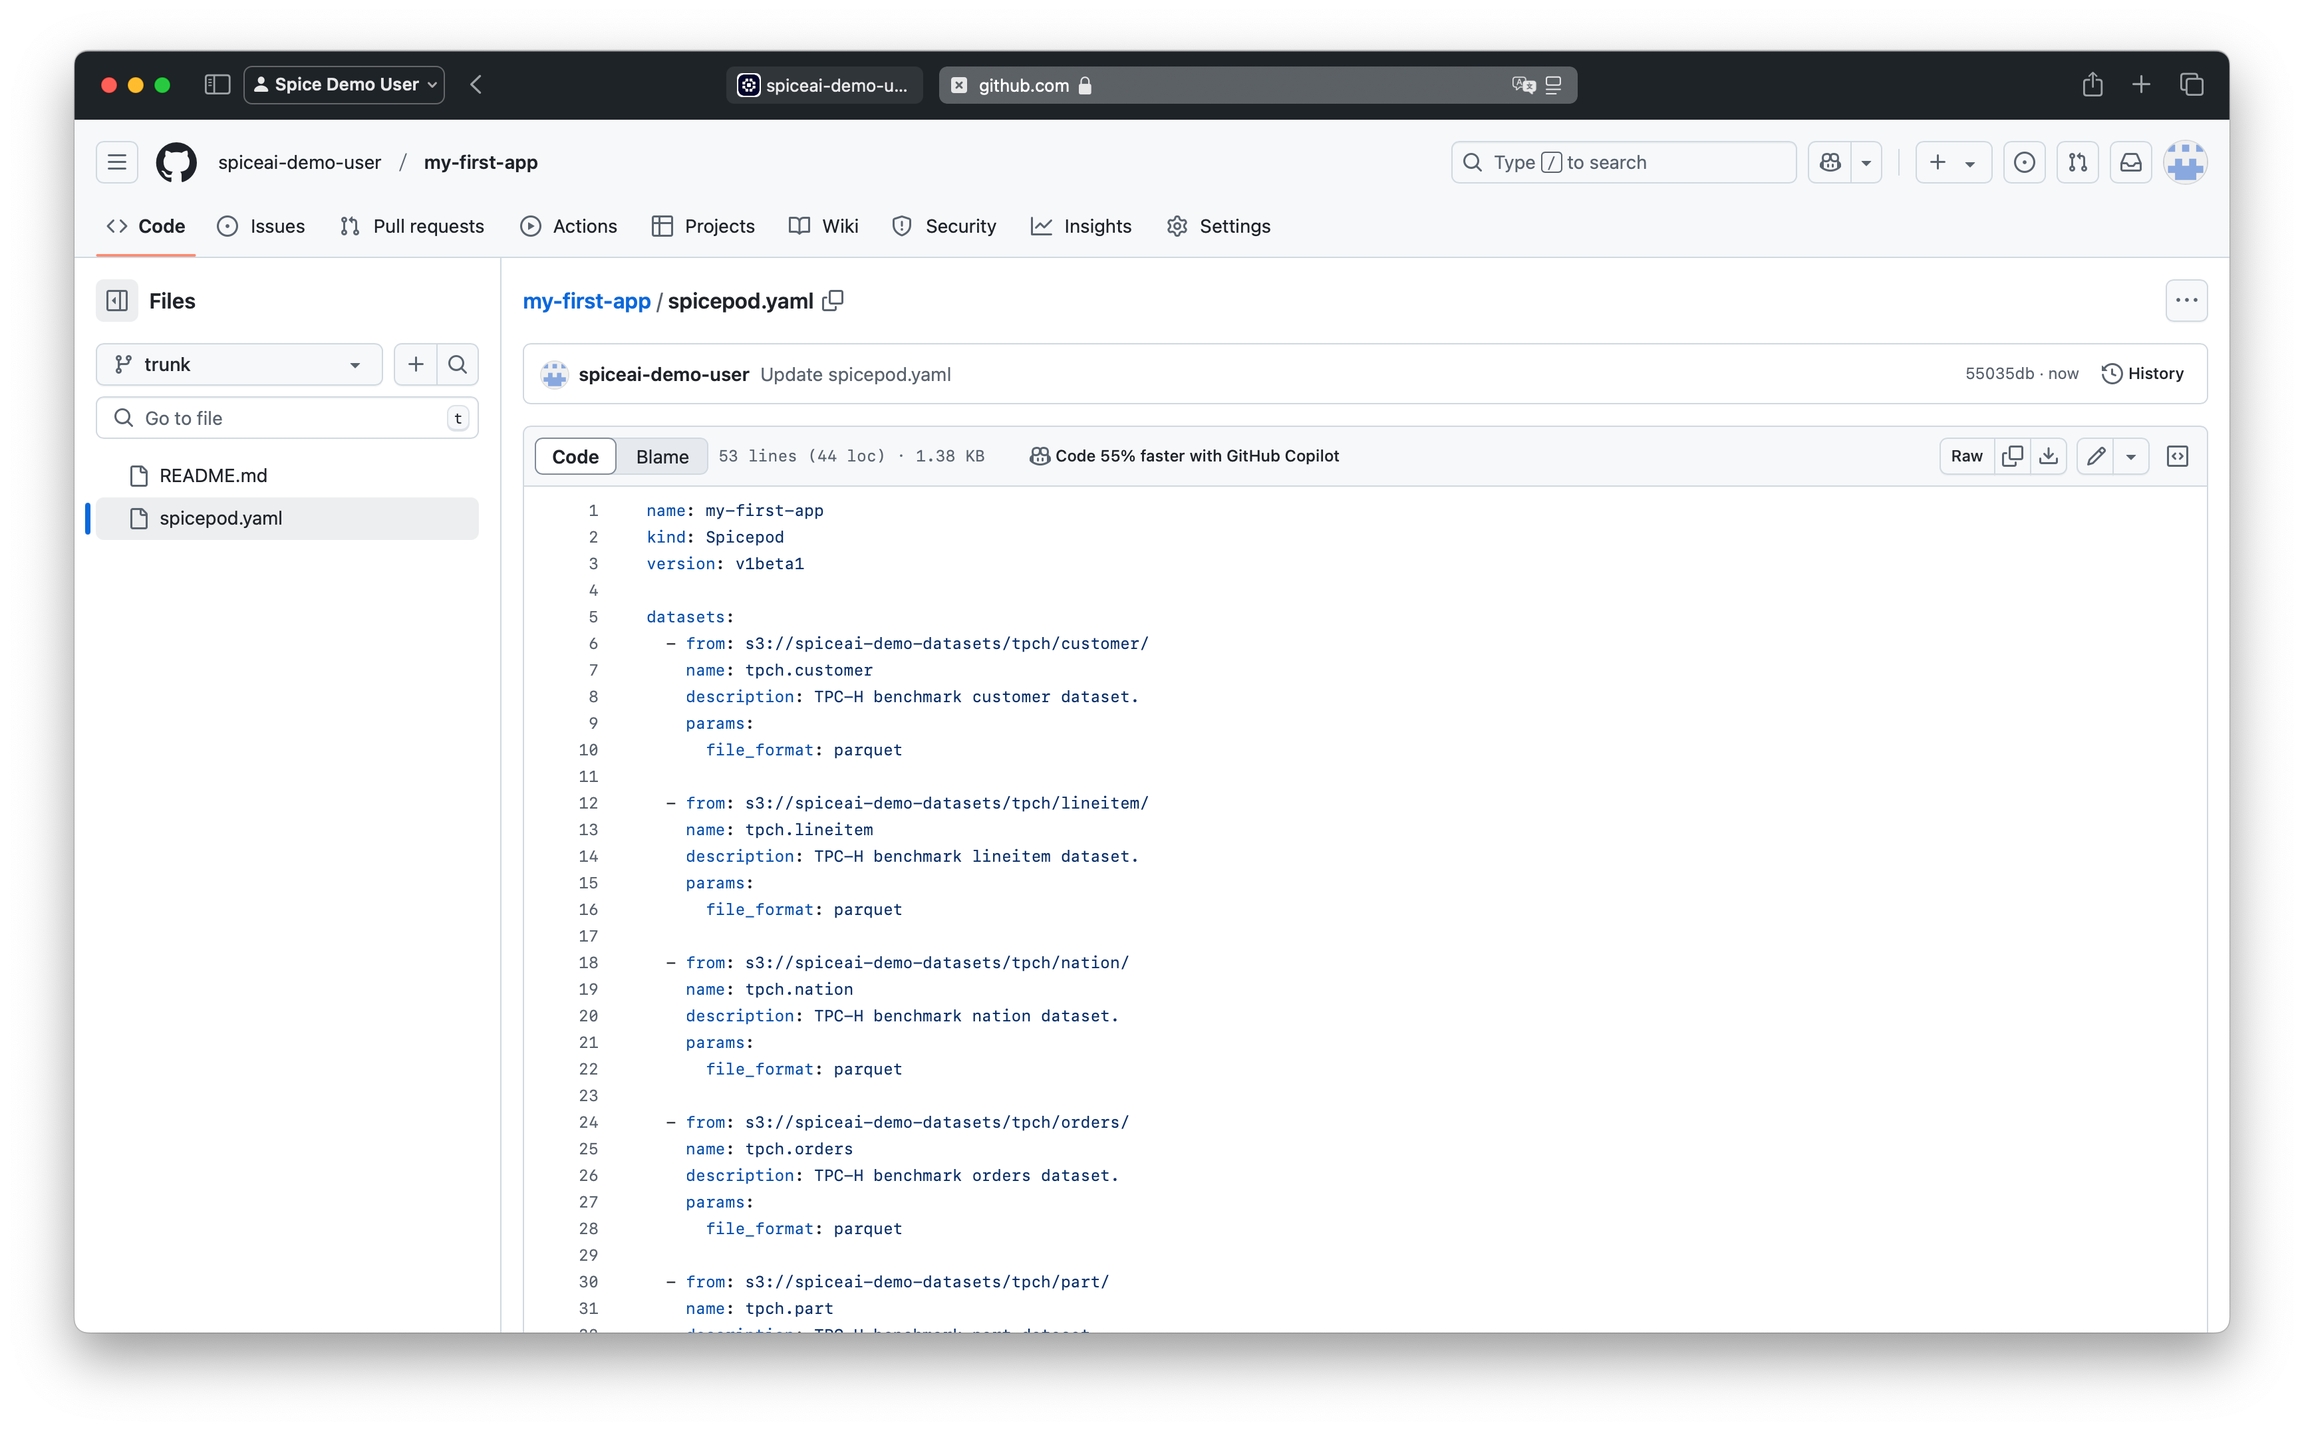Switch to Blame view
Viewport: 2304px width, 1431px height.
click(661, 456)
